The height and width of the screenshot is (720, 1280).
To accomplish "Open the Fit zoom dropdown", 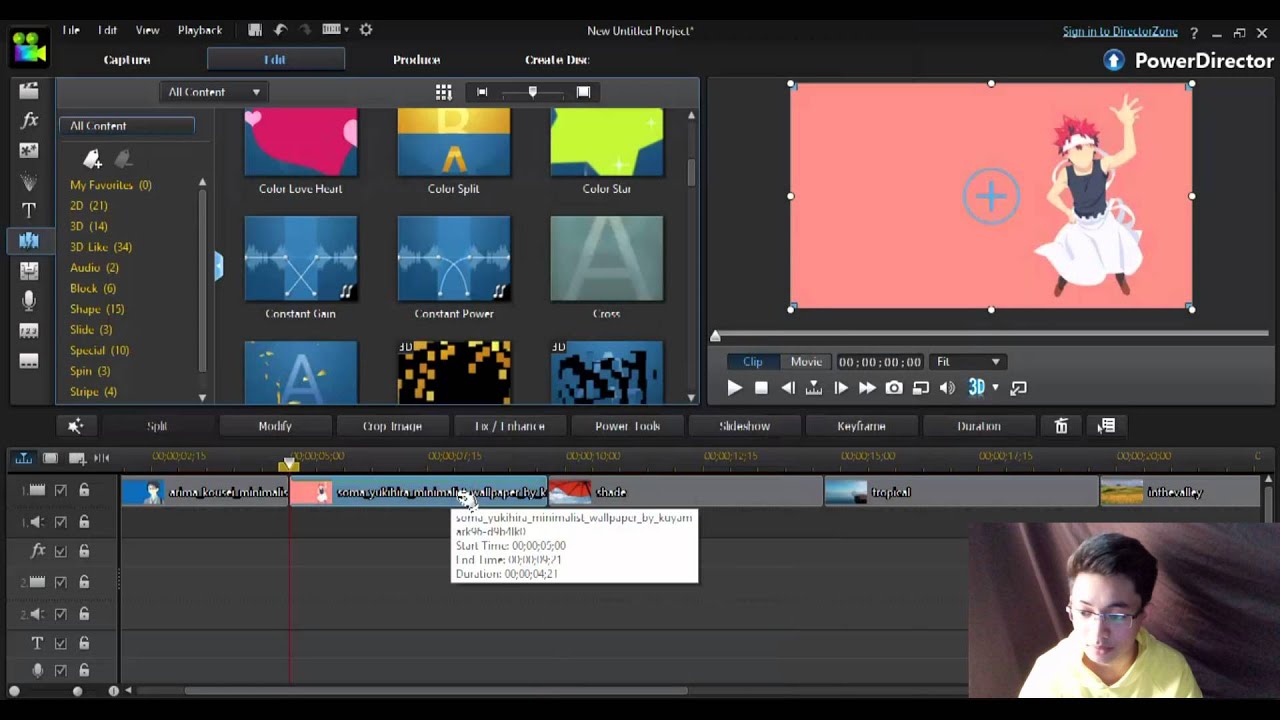I will (966, 362).
